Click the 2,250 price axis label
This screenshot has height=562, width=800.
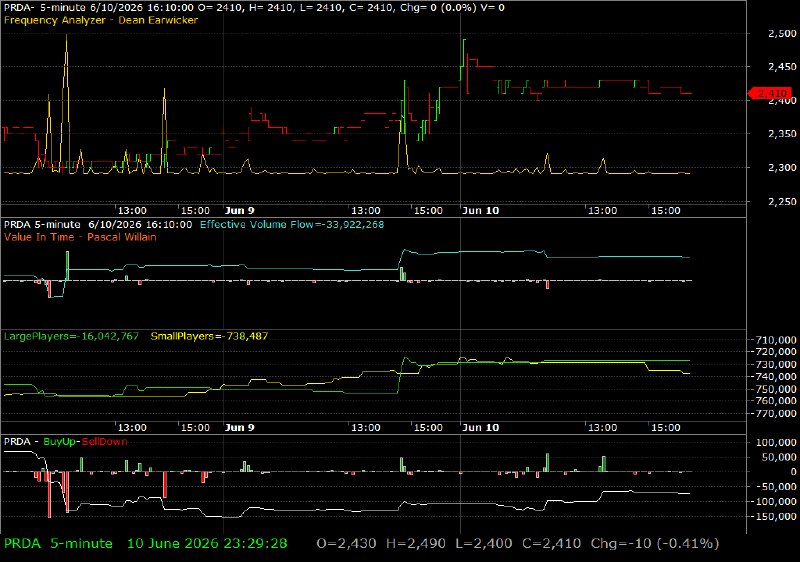782,201
